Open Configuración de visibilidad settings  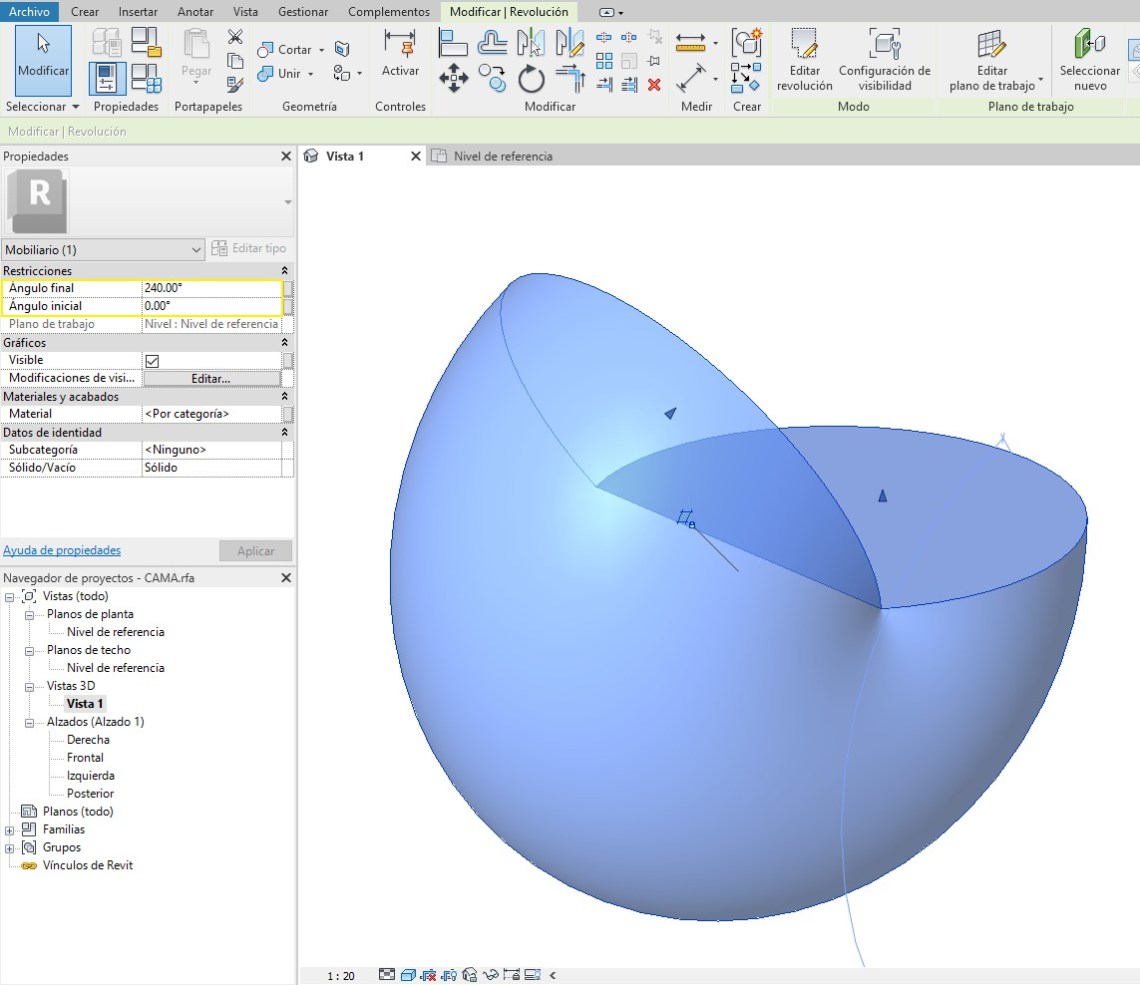pyautogui.click(x=884, y=59)
